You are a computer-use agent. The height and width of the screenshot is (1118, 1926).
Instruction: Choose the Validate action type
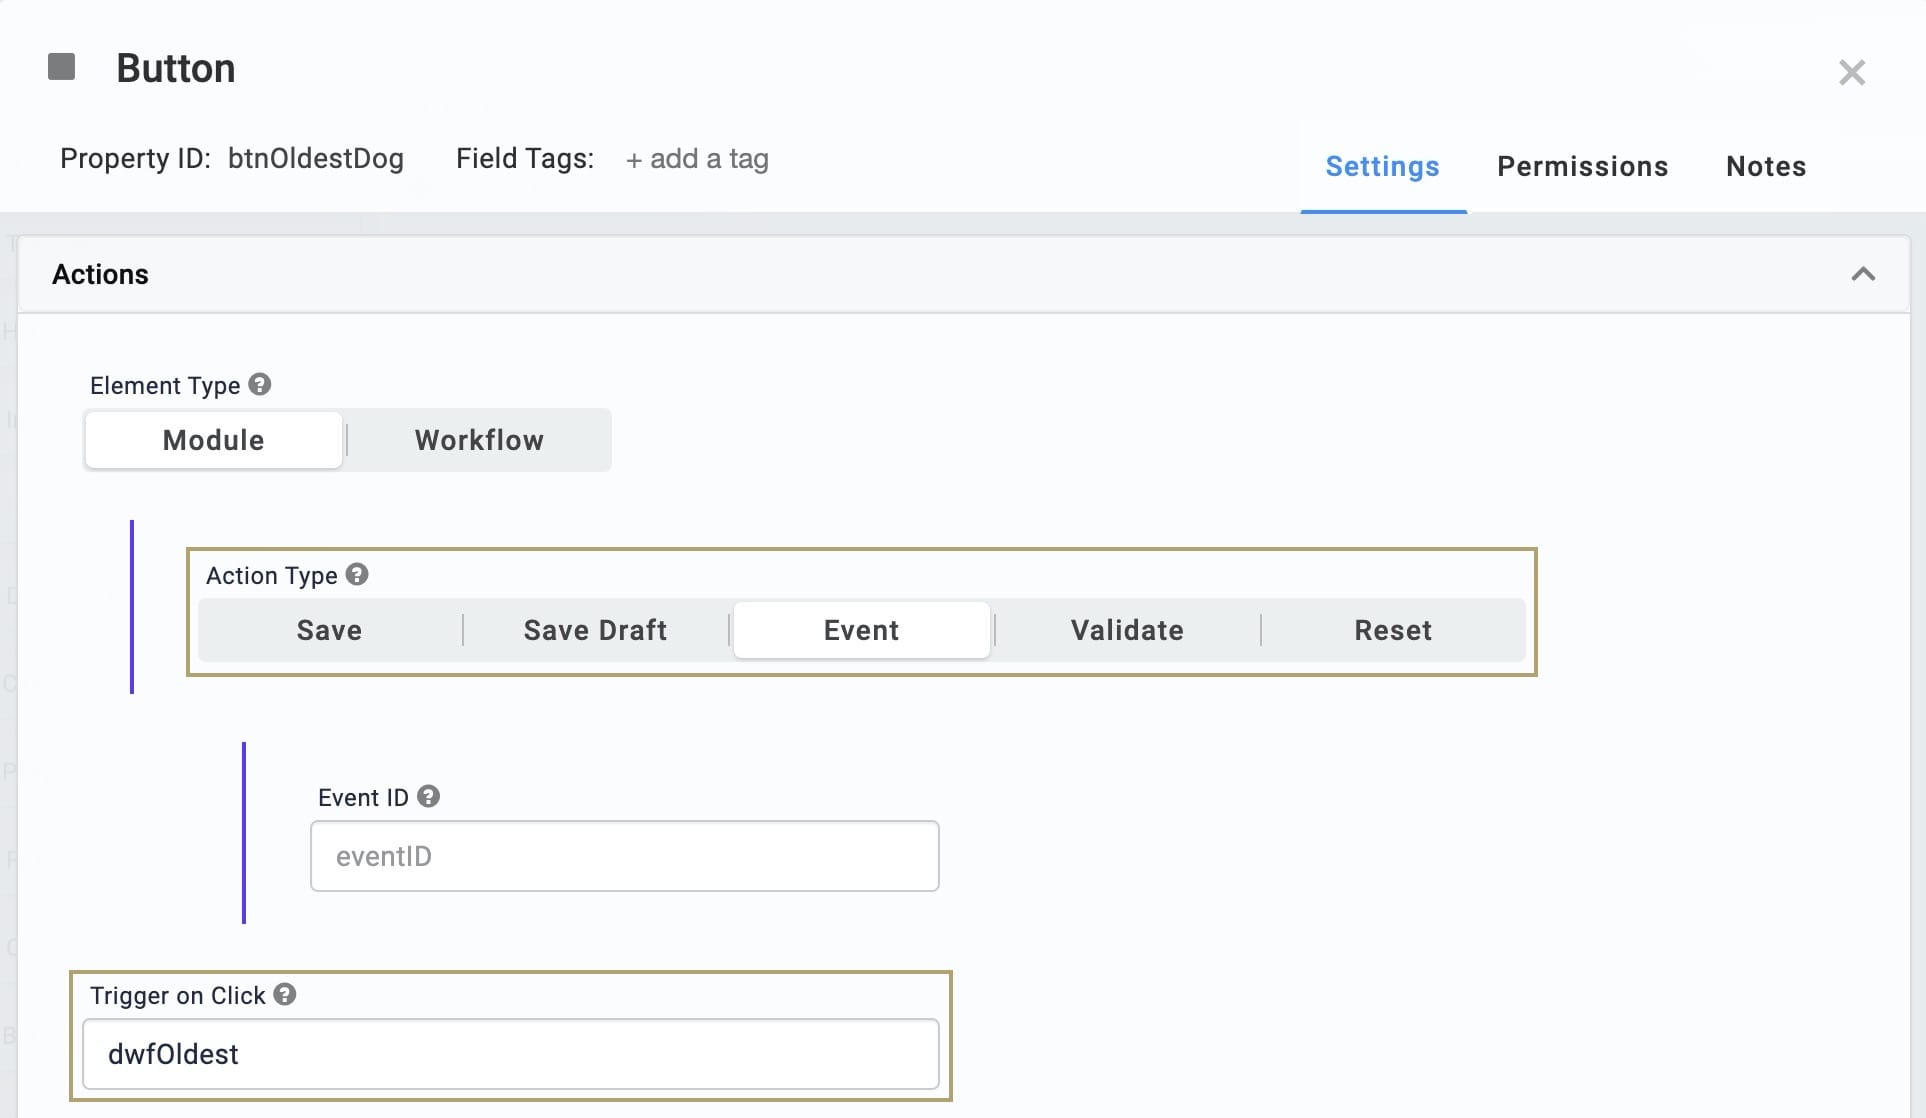pyautogui.click(x=1128, y=630)
